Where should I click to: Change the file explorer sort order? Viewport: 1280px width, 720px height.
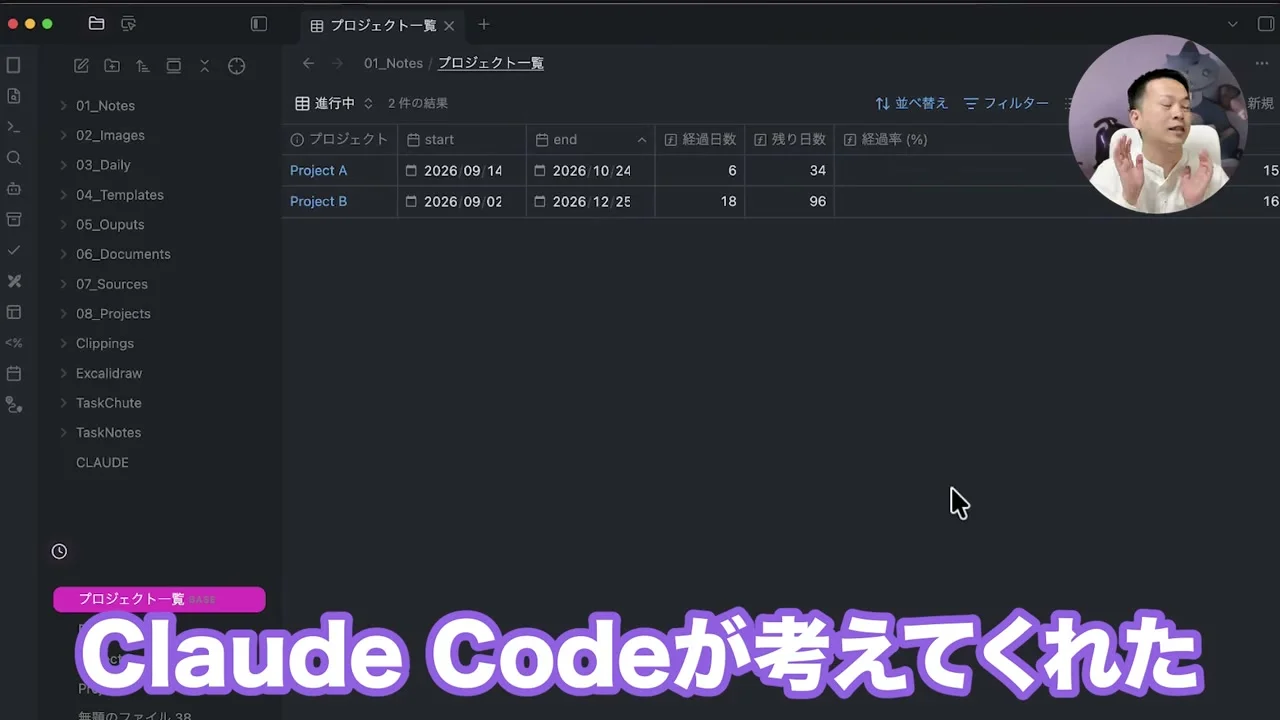143,66
